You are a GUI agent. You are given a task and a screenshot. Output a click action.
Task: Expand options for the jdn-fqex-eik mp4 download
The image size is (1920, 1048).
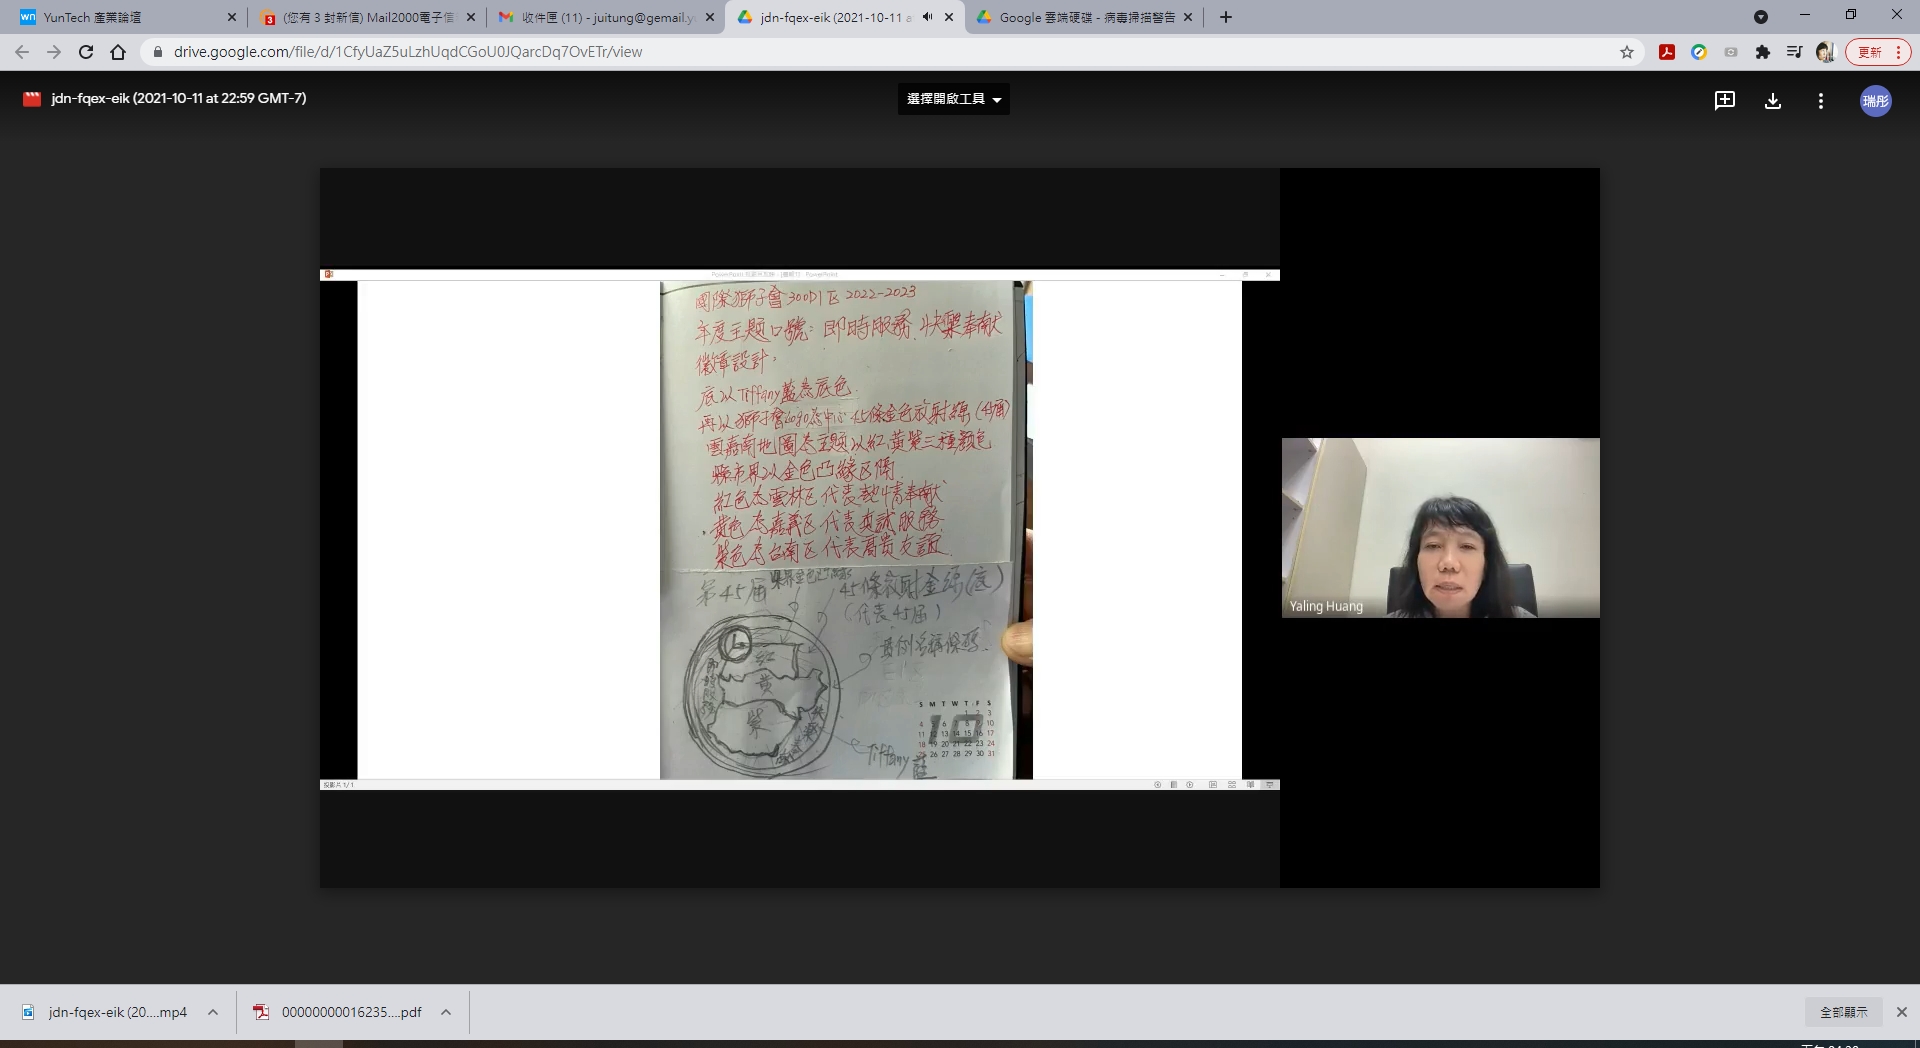(213, 1012)
